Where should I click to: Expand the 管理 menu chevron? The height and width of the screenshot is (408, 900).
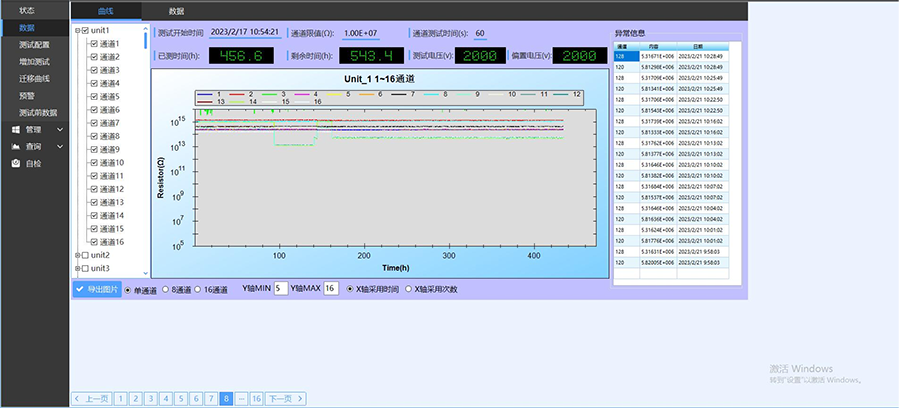point(60,129)
